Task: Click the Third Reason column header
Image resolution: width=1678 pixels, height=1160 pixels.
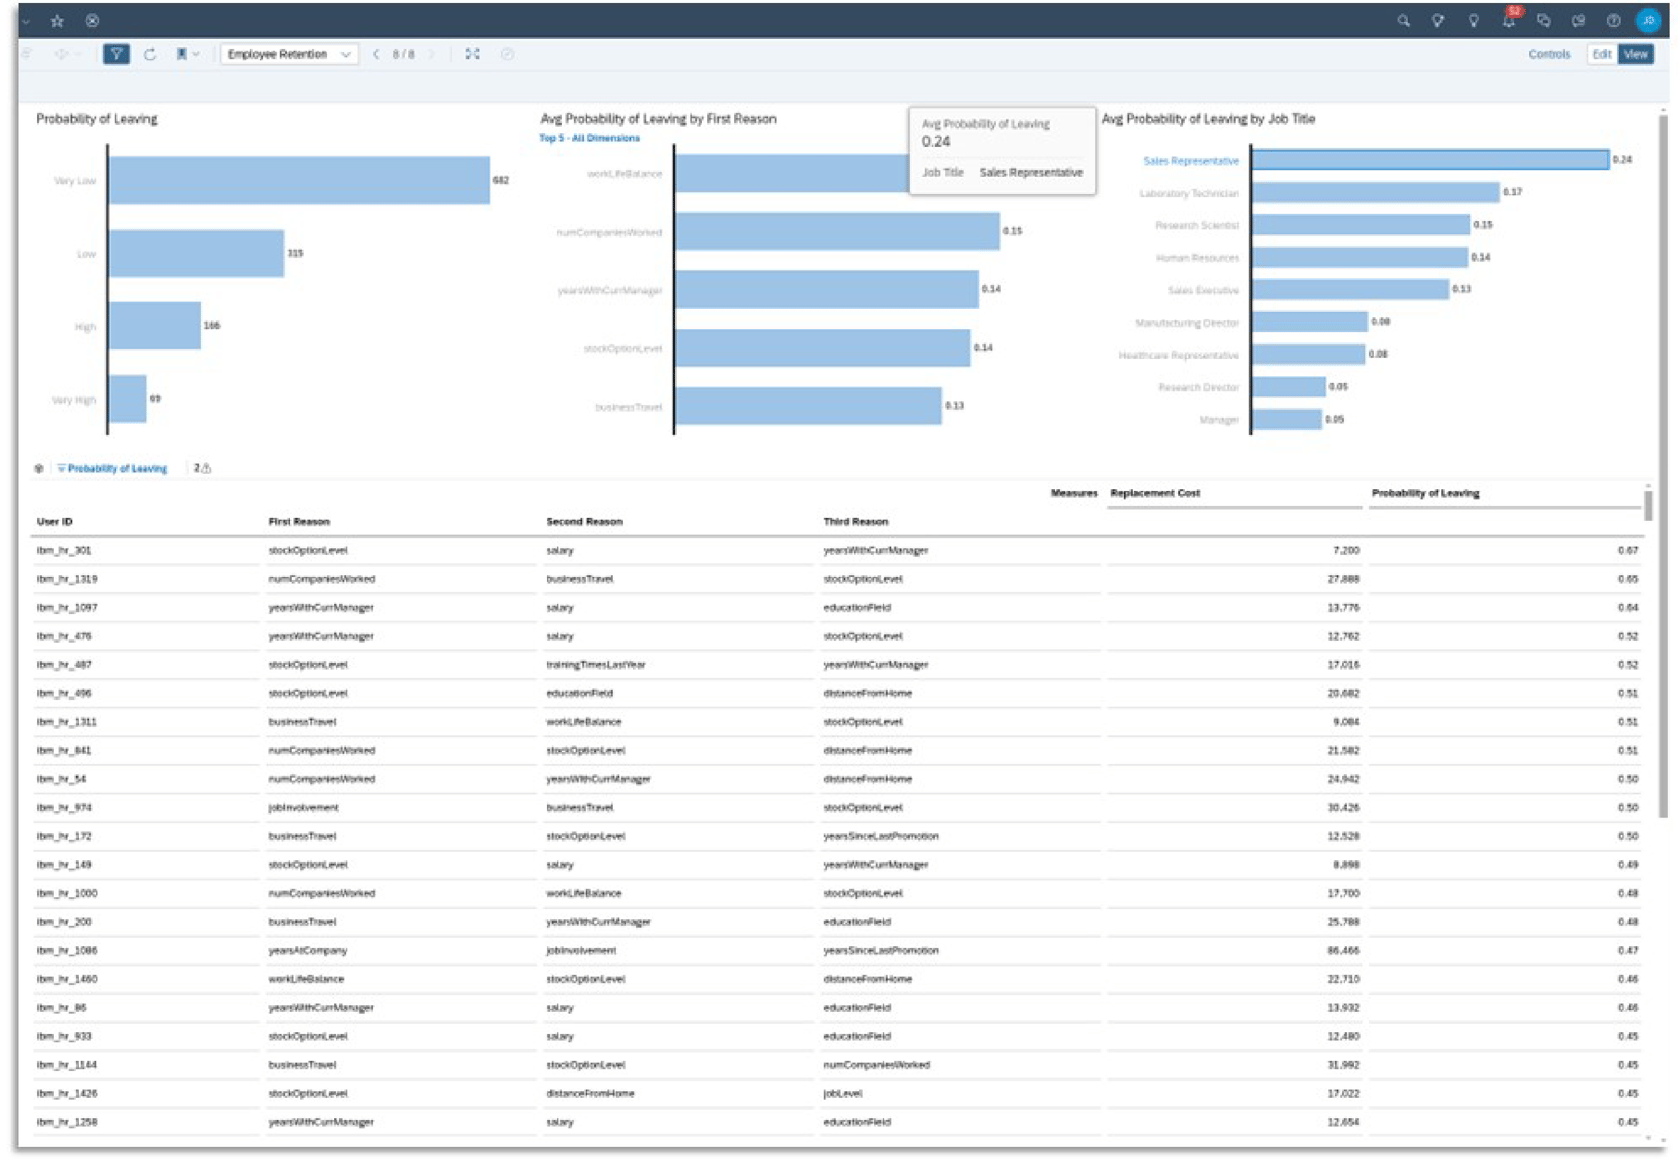Action: click(855, 521)
